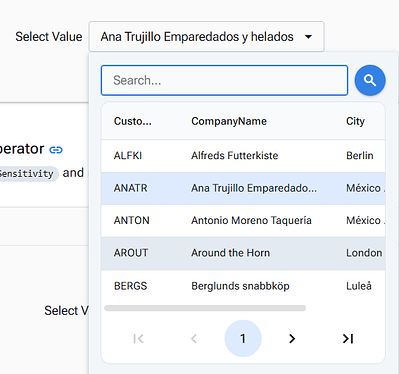Click the blue search magnifier button

[x=370, y=80]
